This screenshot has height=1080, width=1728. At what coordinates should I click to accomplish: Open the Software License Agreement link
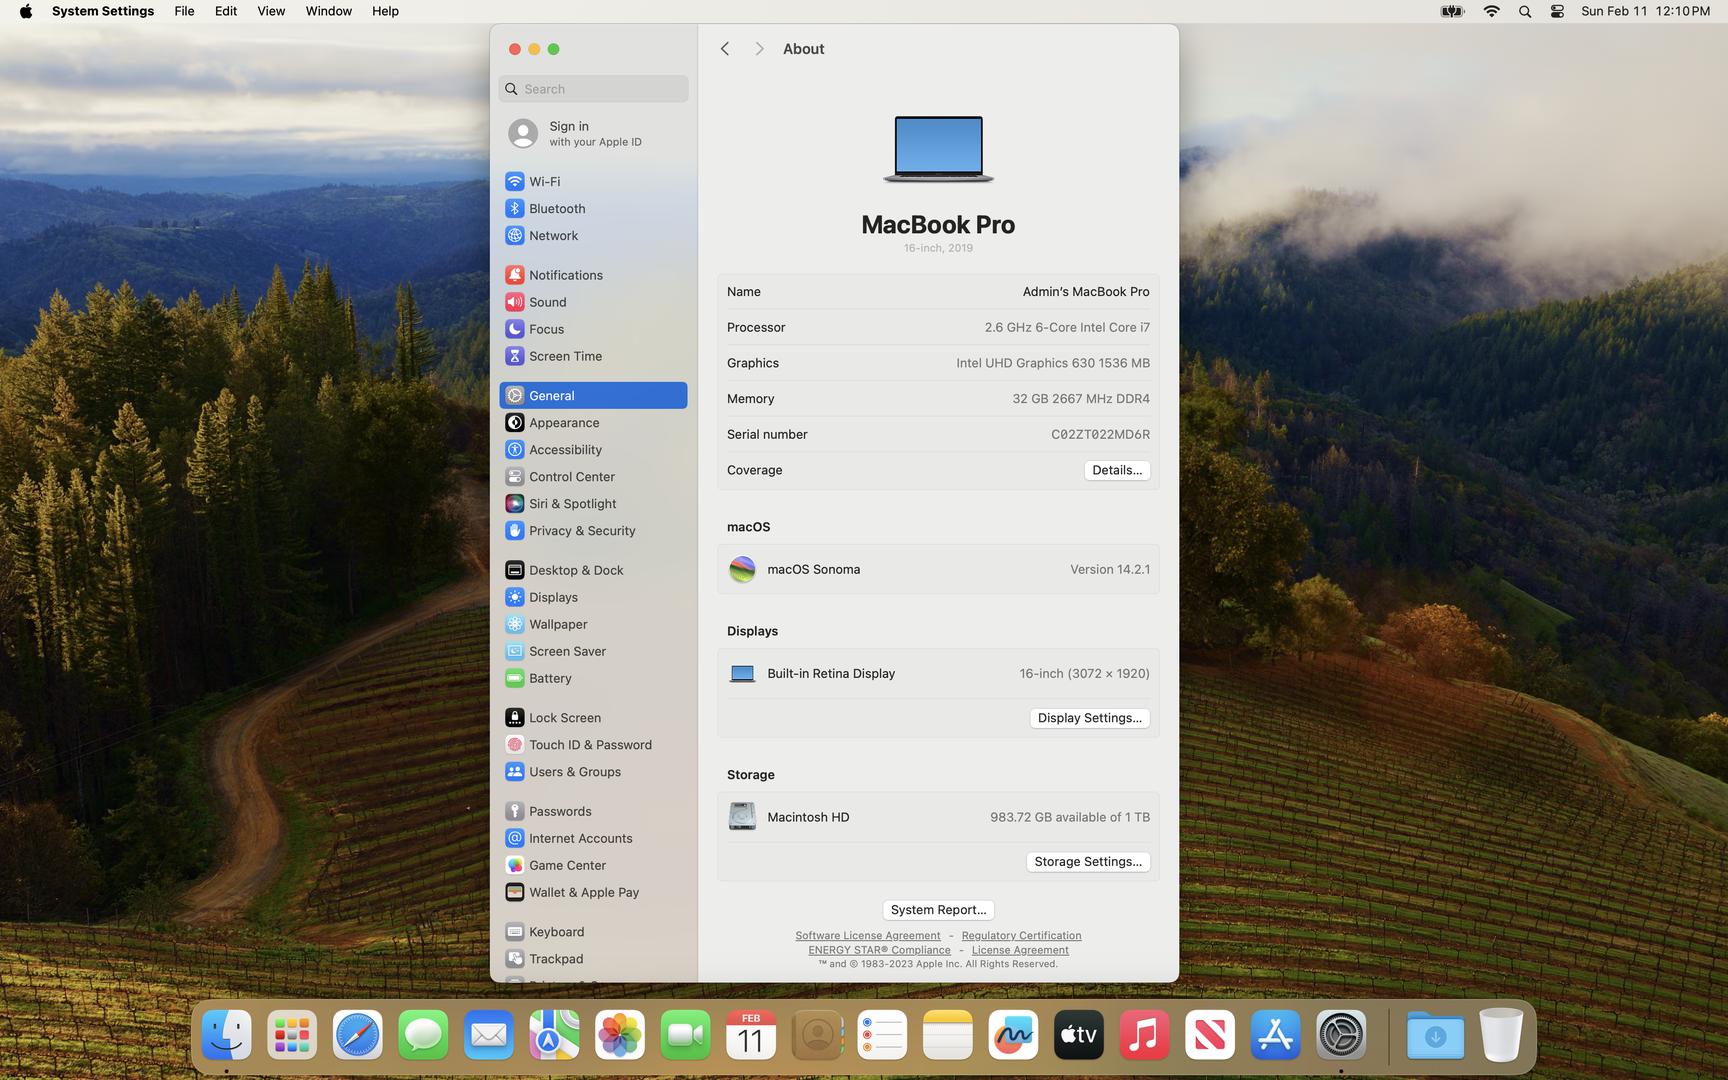(x=867, y=936)
